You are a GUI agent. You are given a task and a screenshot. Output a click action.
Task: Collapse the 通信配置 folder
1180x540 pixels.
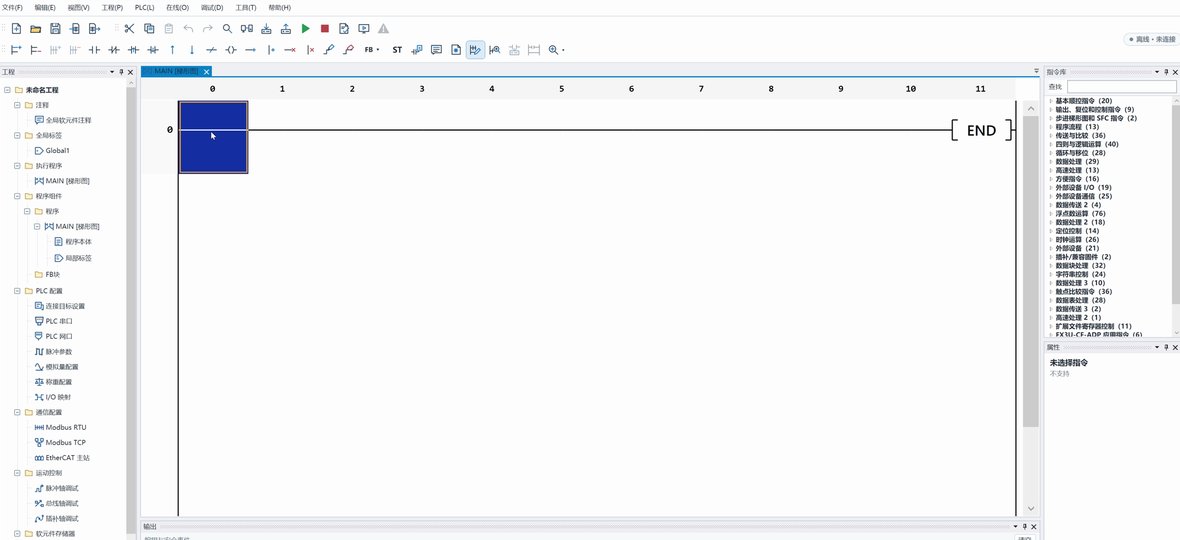point(17,412)
